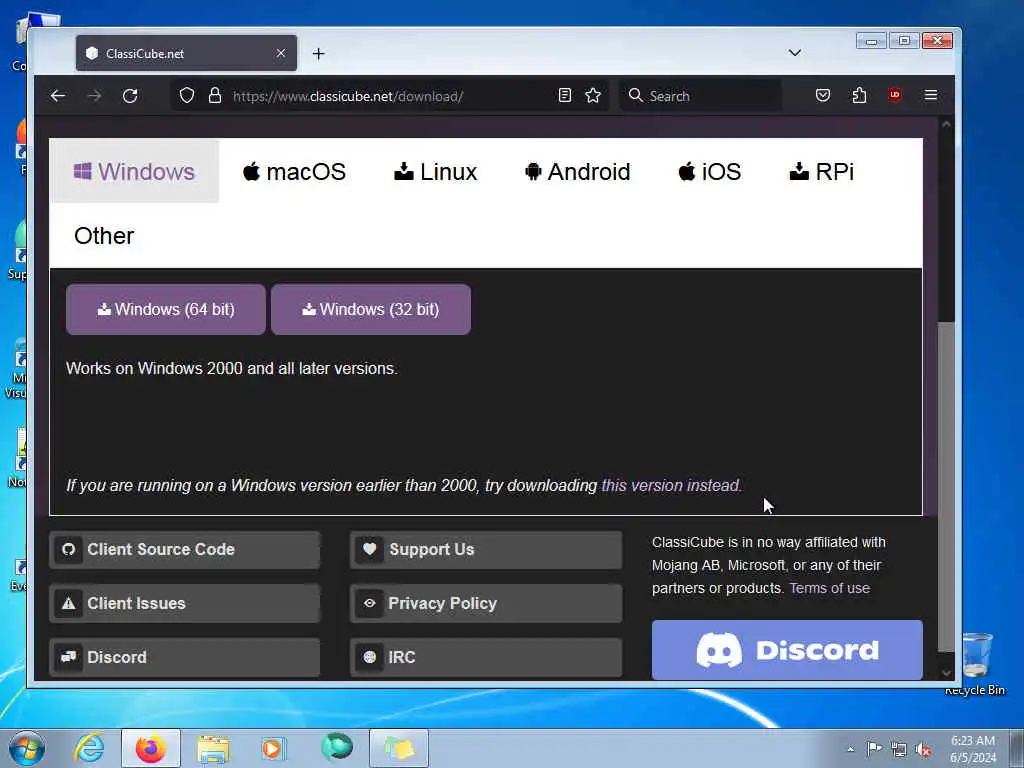
Task: Open Windows Media Player from taskbar
Action: (274, 748)
